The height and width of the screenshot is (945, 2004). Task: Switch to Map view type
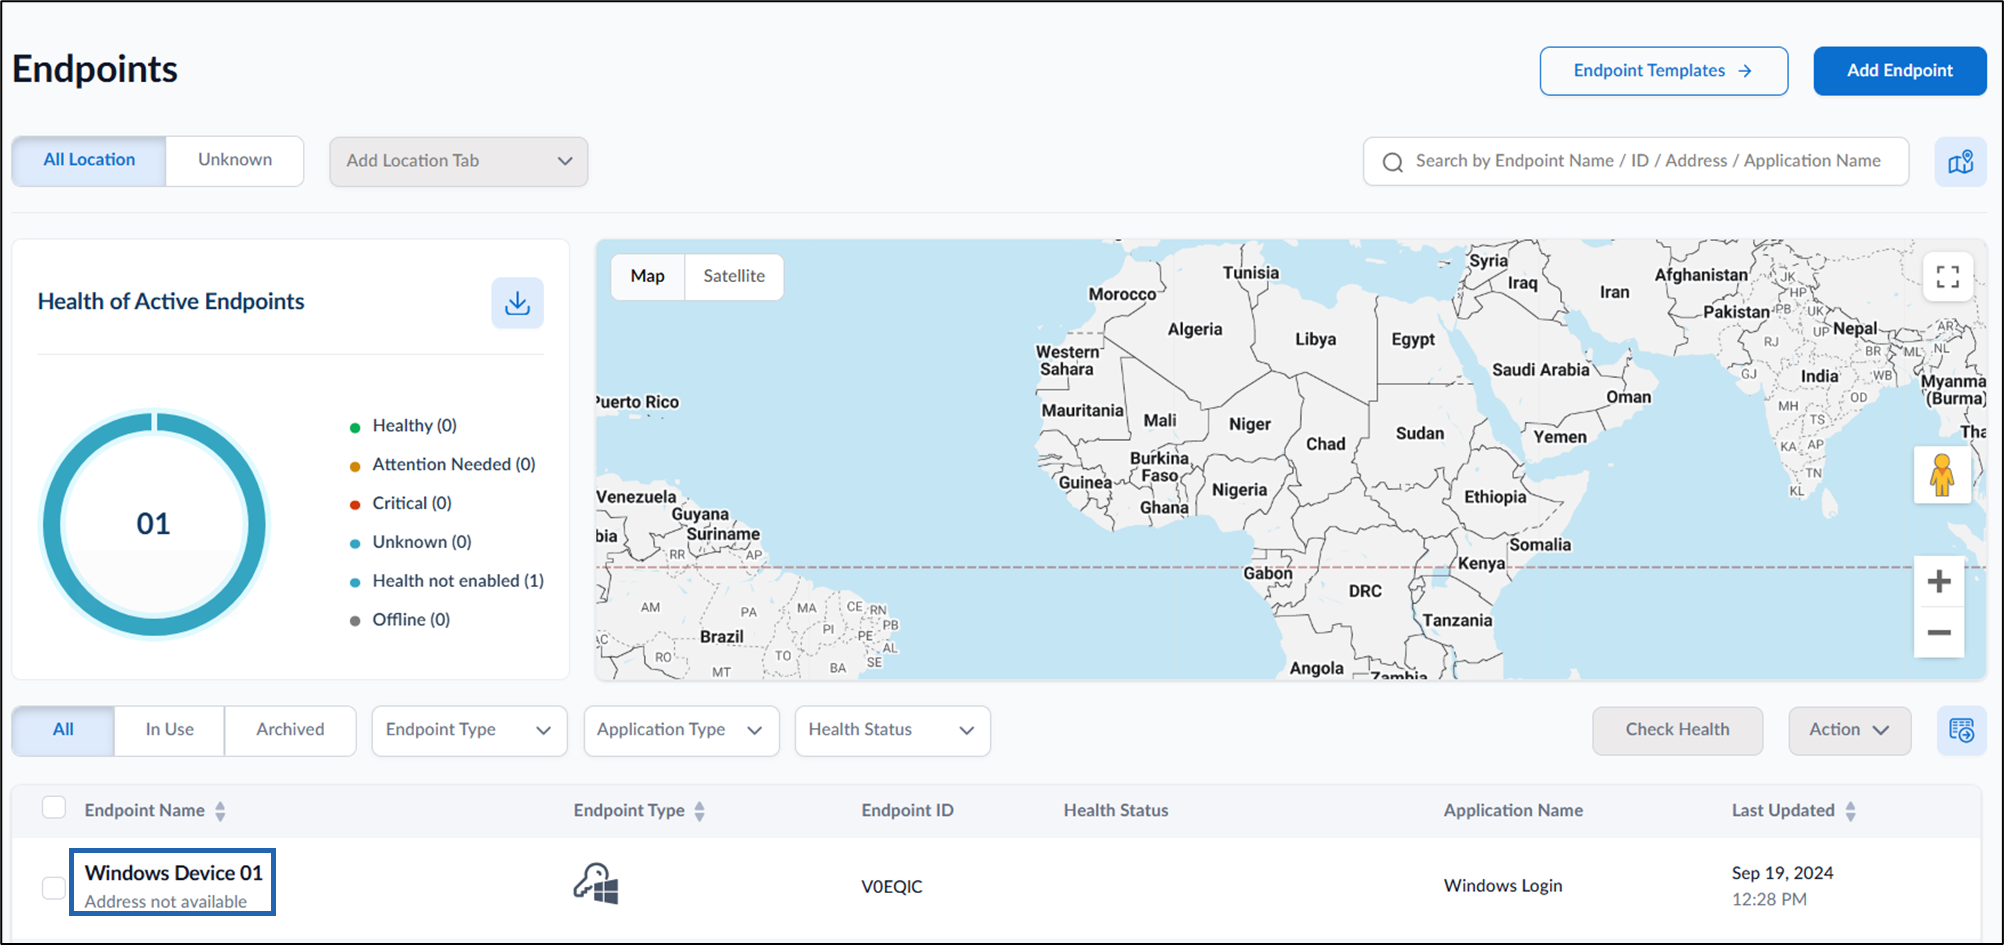point(647,276)
